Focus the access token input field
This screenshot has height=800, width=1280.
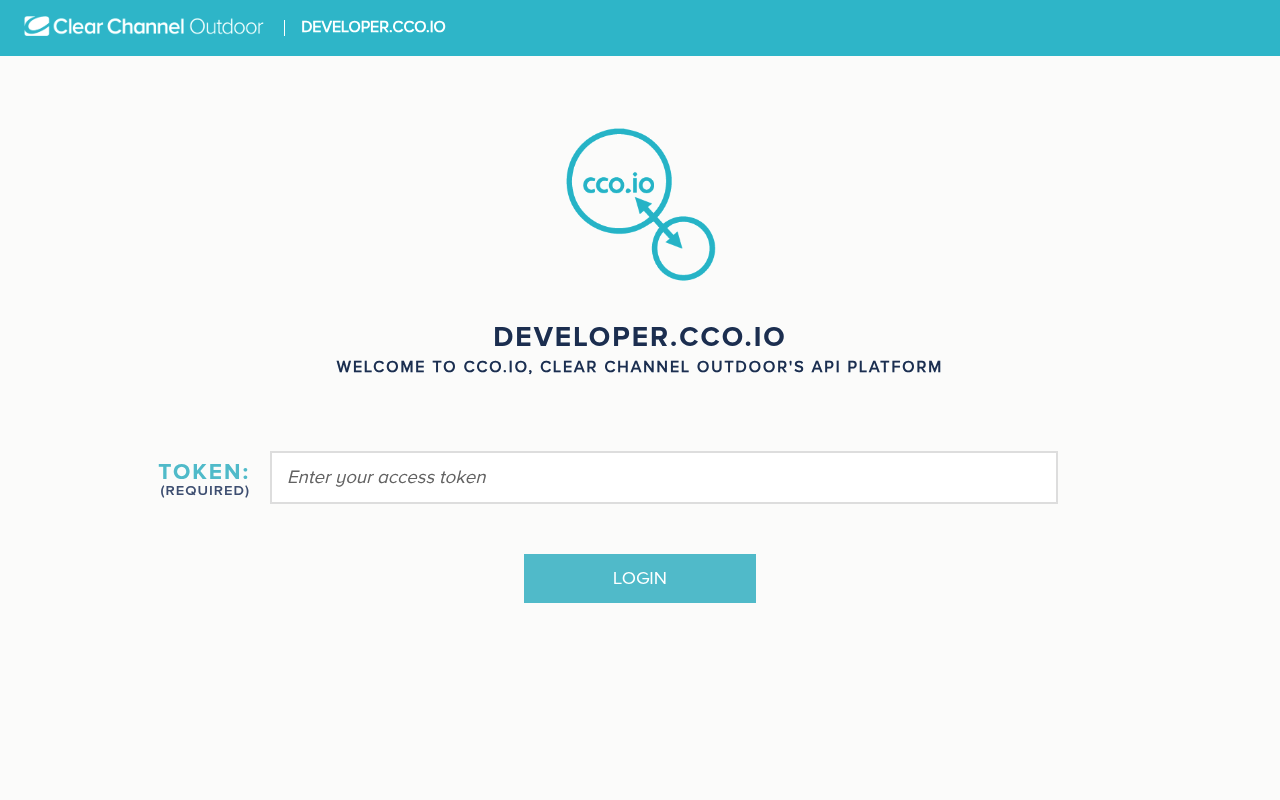[664, 477]
